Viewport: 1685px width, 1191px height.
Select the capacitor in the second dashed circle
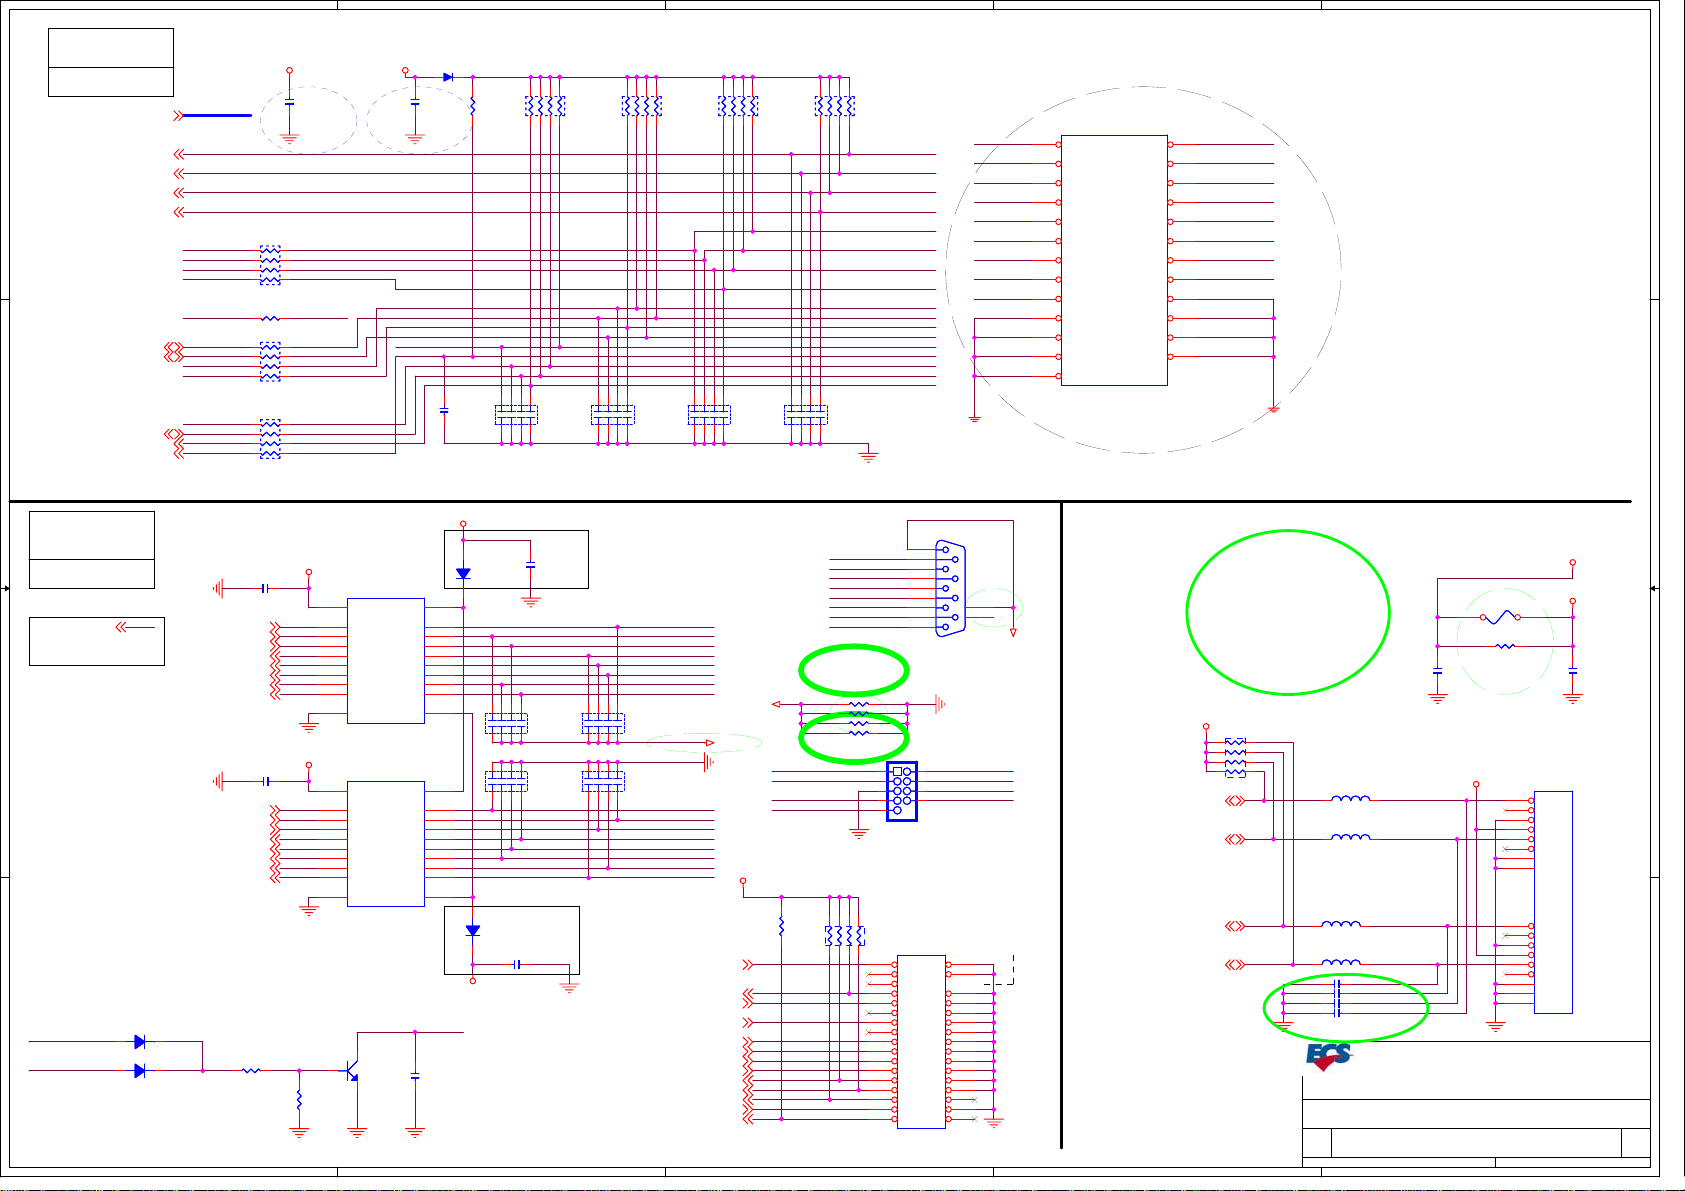coord(415,102)
